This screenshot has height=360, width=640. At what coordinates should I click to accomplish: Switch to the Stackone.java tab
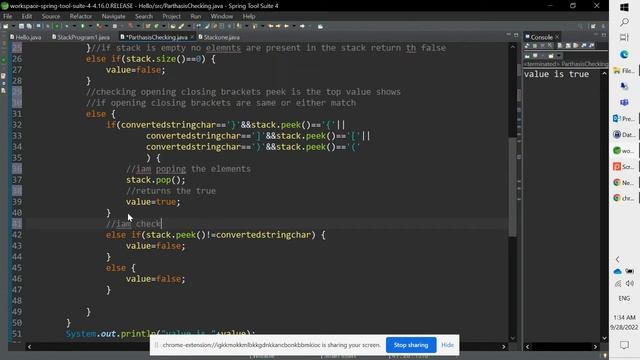(219, 37)
